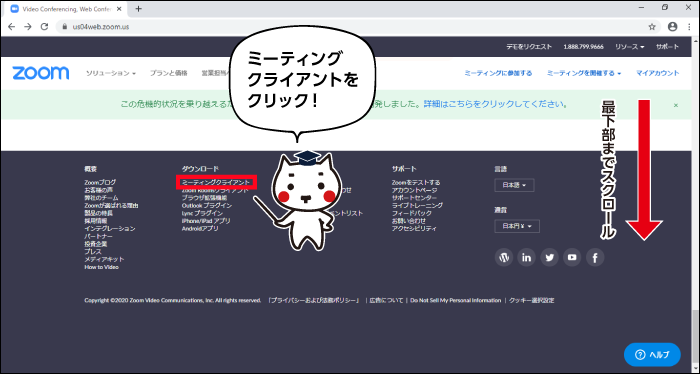Click 詳細はこちらをクリックしてください banner link
Viewport: 700px width, 374px height.
[x=496, y=104]
